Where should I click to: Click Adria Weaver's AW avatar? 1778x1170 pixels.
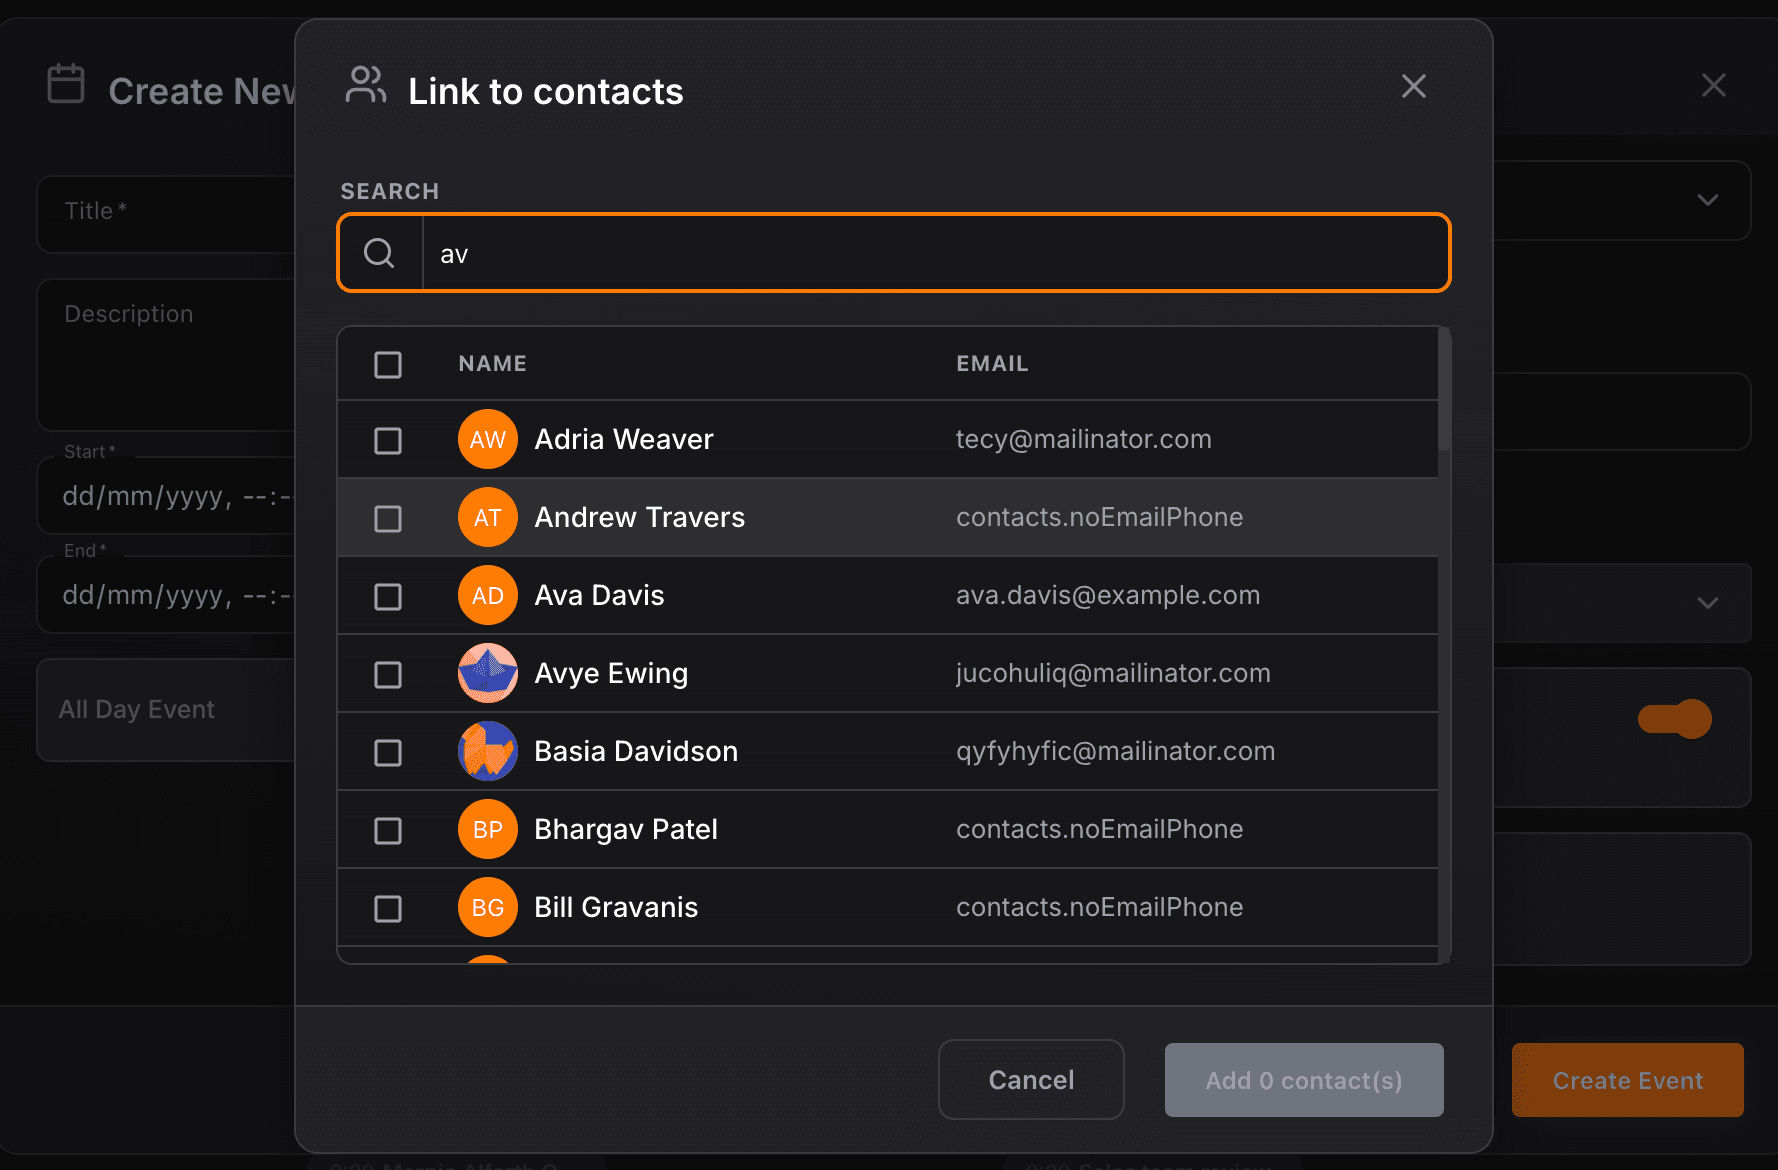(x=487, y=439)
